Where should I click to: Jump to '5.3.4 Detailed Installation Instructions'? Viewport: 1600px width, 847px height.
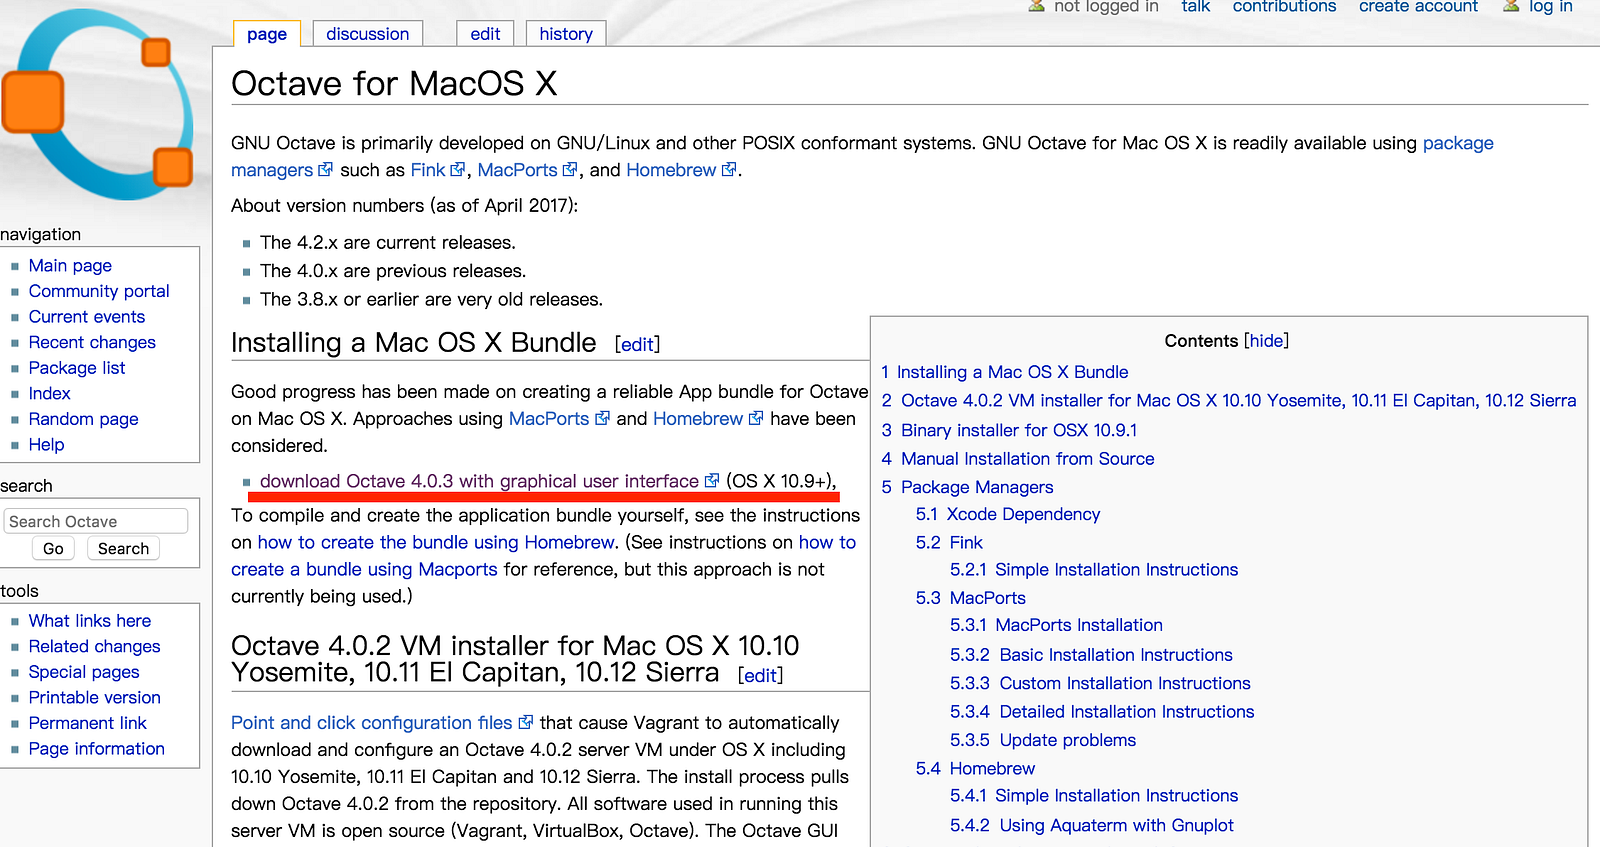[x=1102, y=711]
